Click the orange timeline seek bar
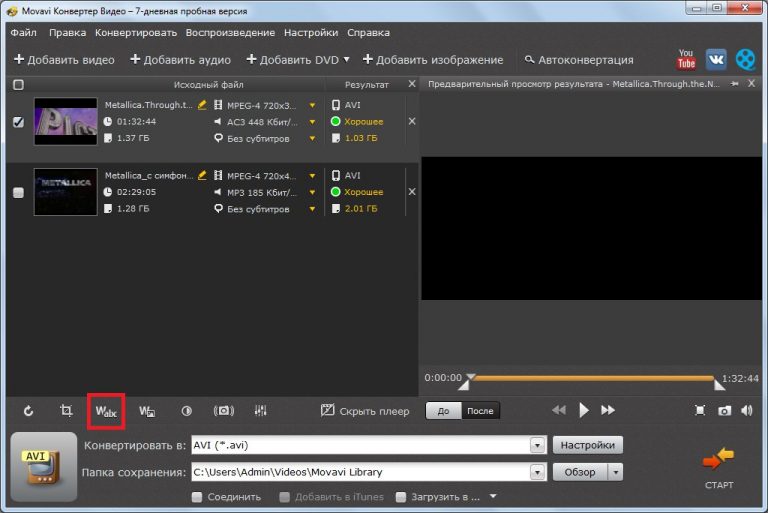 593,378
